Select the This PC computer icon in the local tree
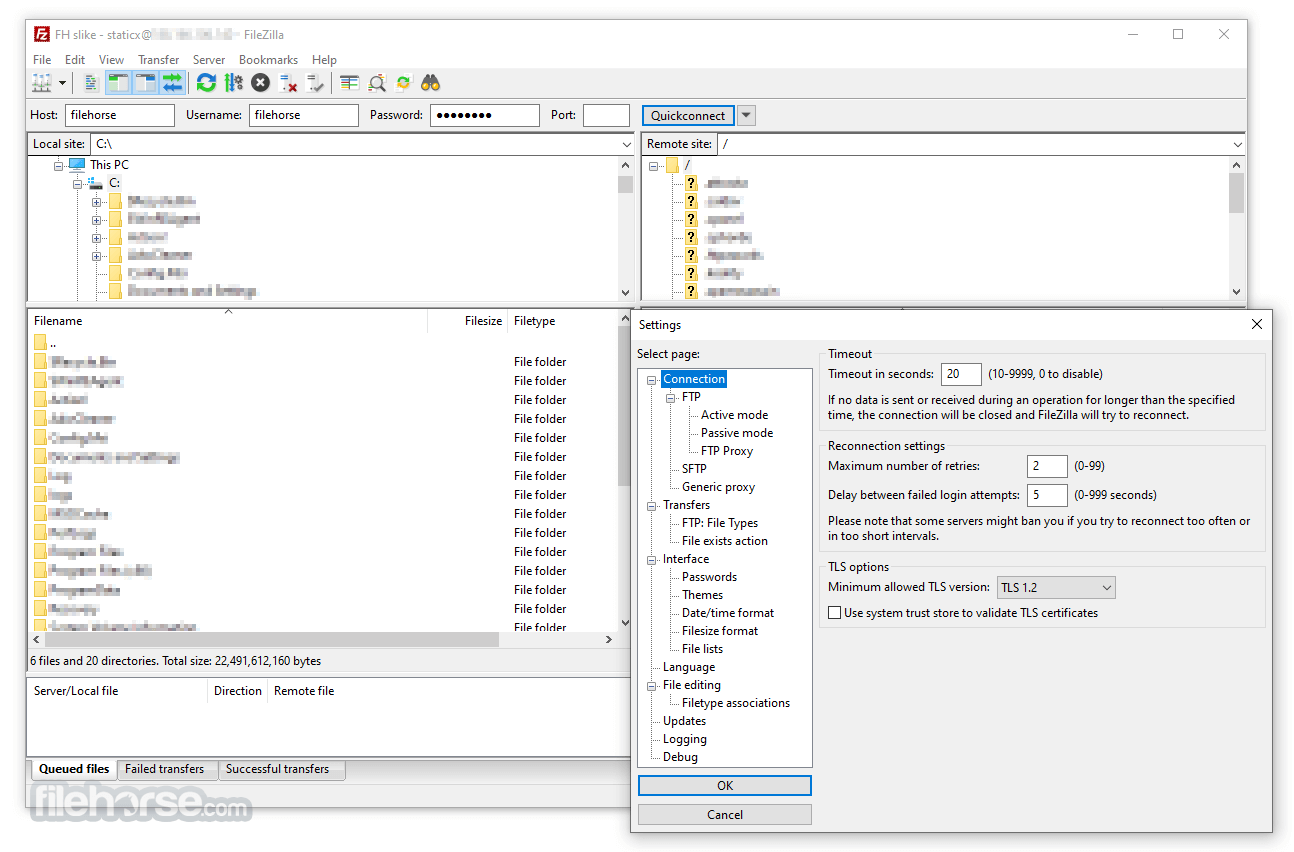The height and width of the screenshot is (852, 1294). [x=77, y=165]
